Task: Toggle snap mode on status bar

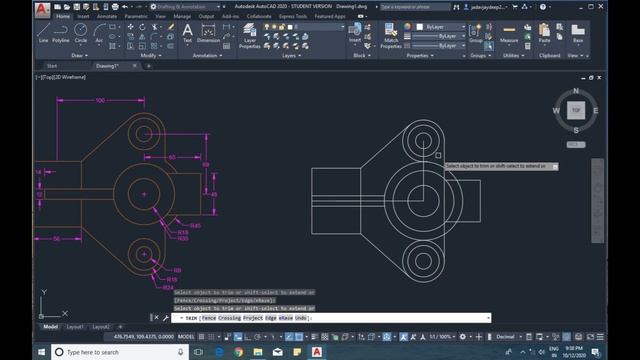Action: coord(211,337)
